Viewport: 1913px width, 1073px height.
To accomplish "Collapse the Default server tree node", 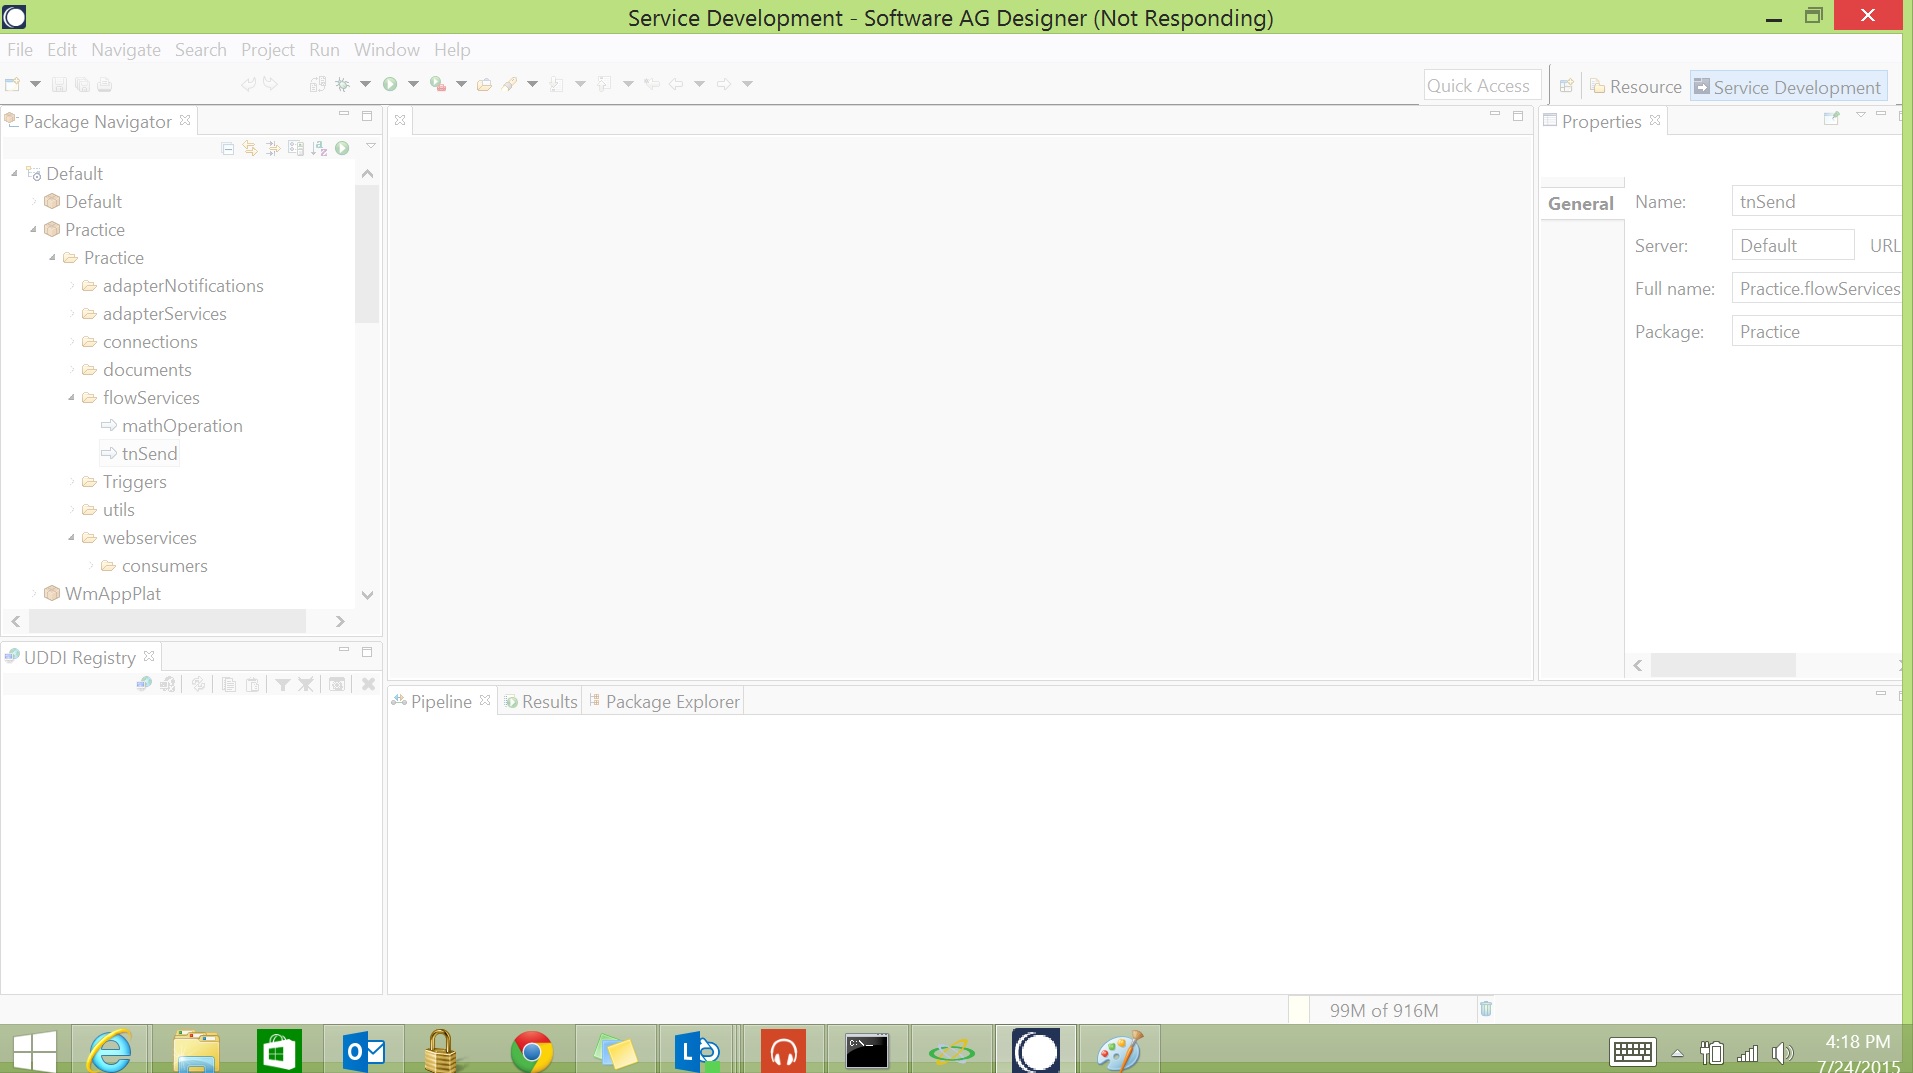I will click(15, 173).
